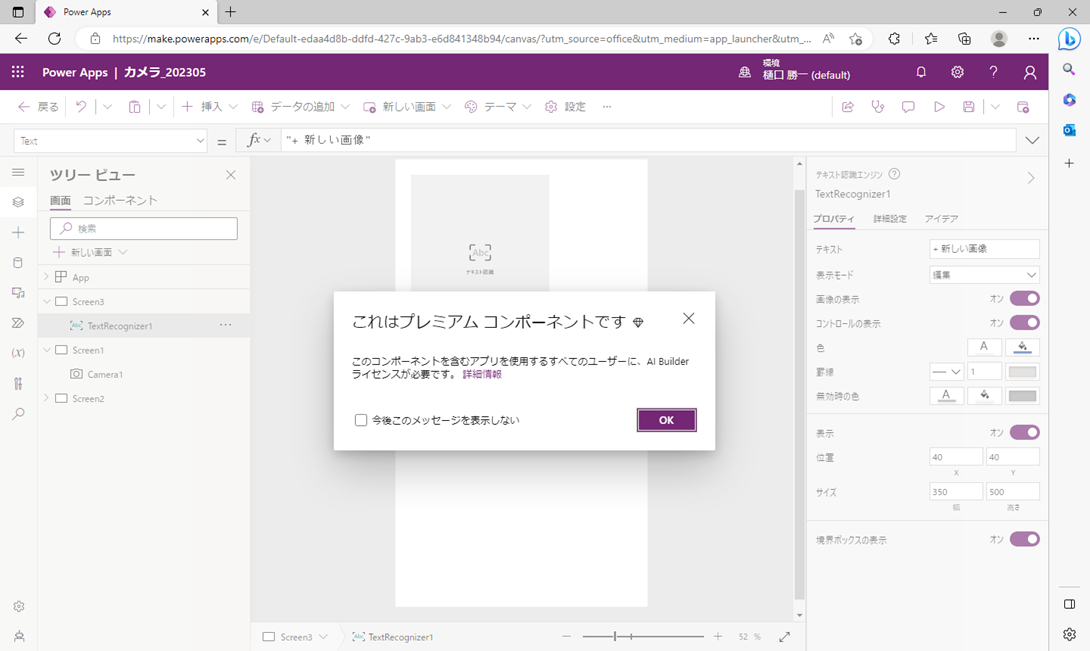Image resolution: width=1090 pixels, height=651 pixels.
Task: Click the undo icon in the toolbar
Action: 81,106
